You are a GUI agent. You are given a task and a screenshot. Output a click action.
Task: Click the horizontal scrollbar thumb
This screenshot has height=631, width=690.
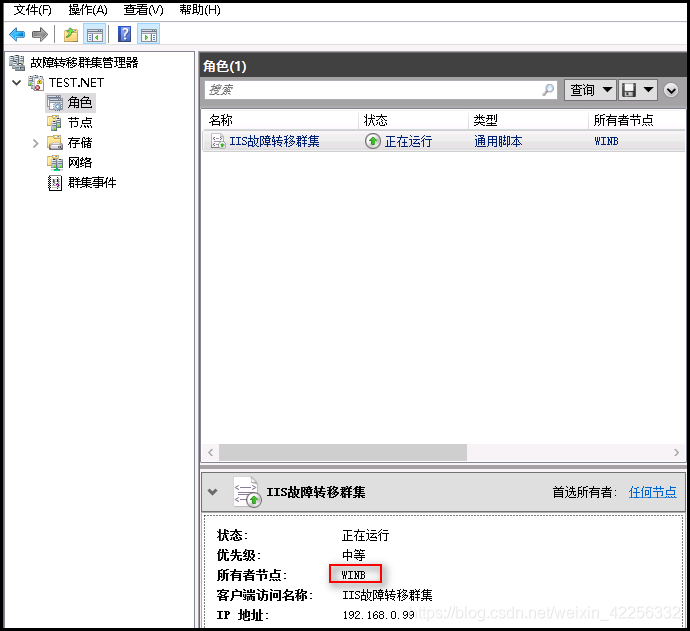343,452
